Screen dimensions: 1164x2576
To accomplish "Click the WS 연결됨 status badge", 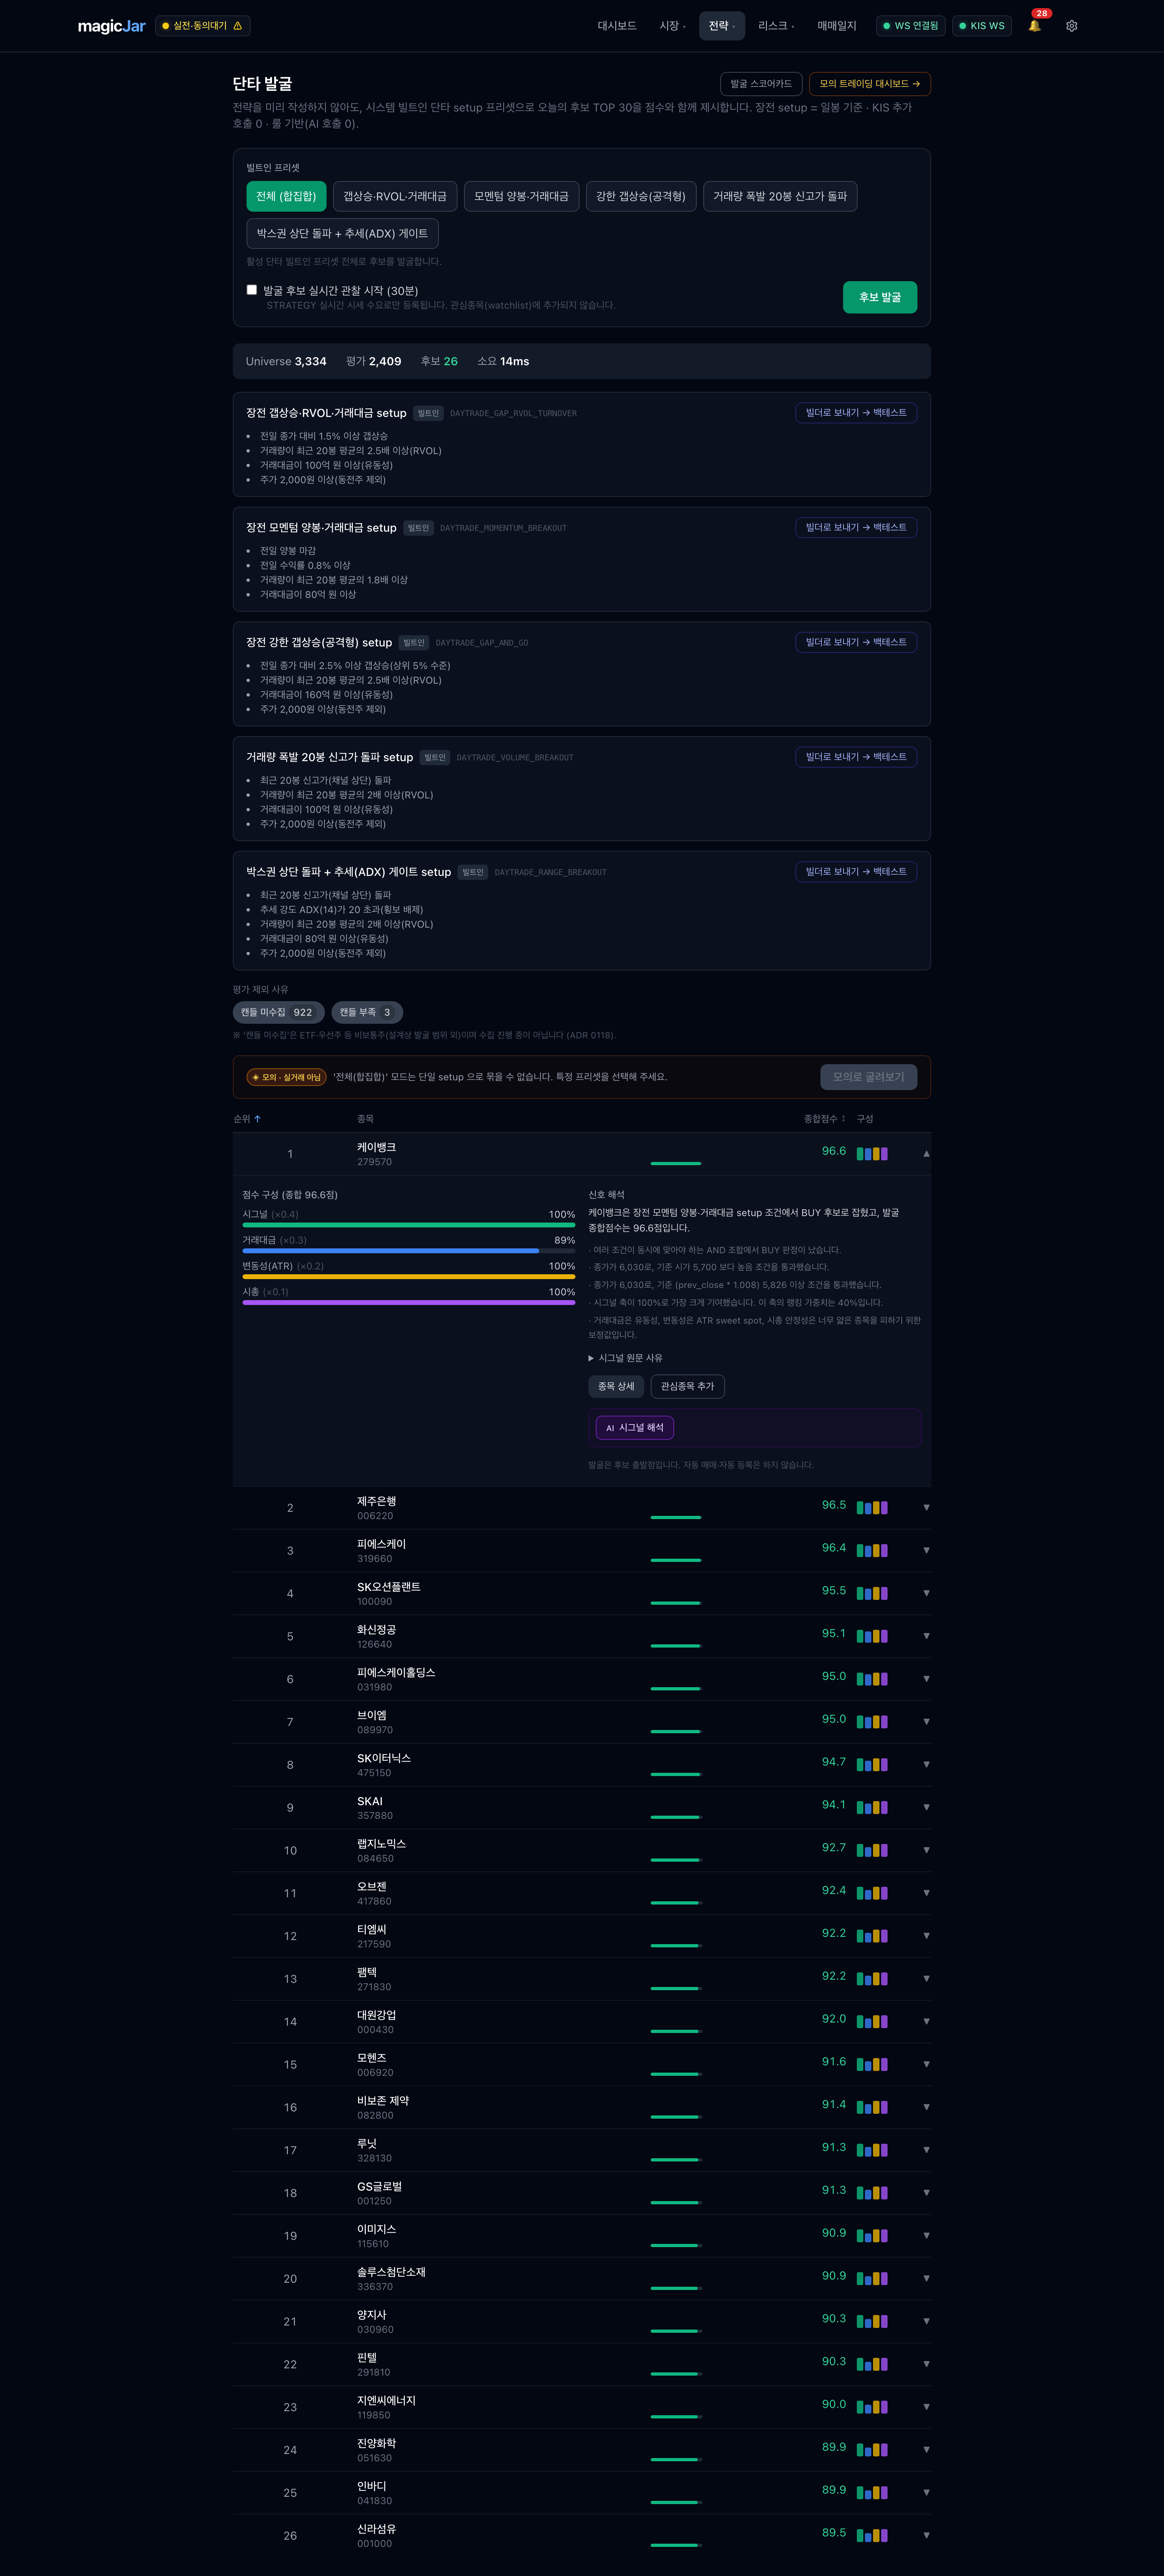I will click(910, 26).
